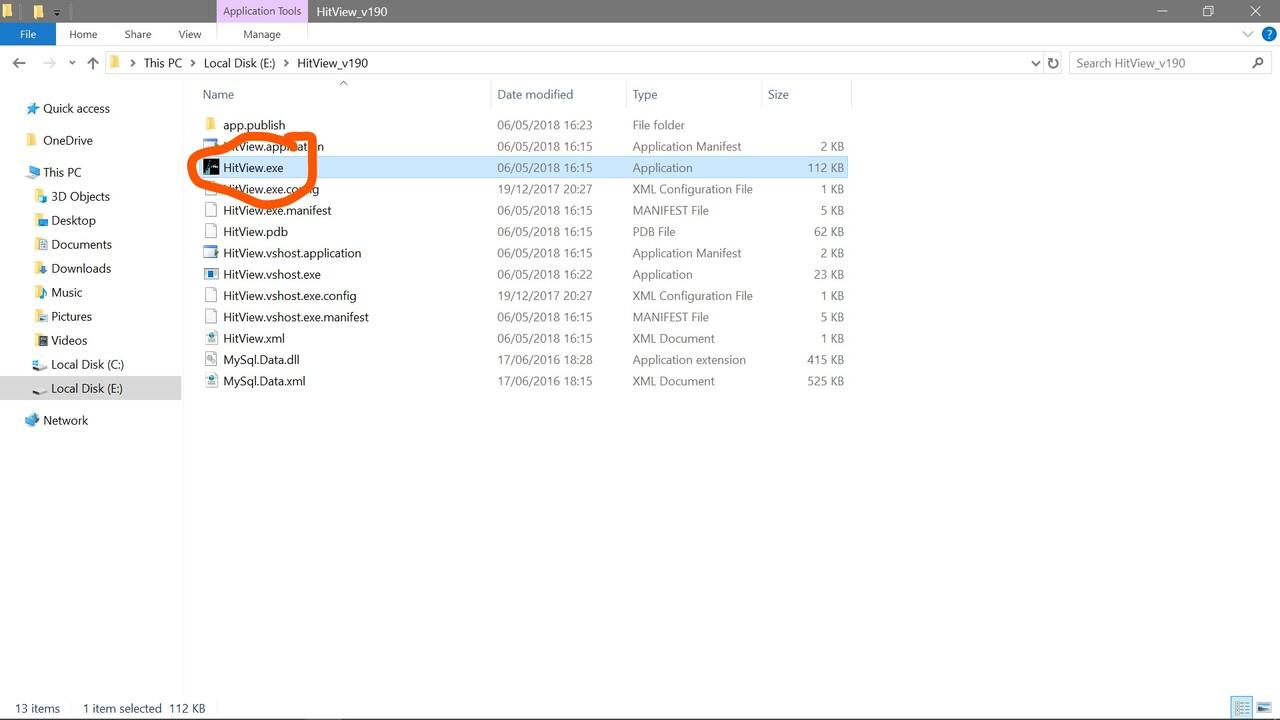This screenshot has height=720, width=1280.
Task: Click the Quick access star icon
Action: pyautogui.click(x=32, y=109)
